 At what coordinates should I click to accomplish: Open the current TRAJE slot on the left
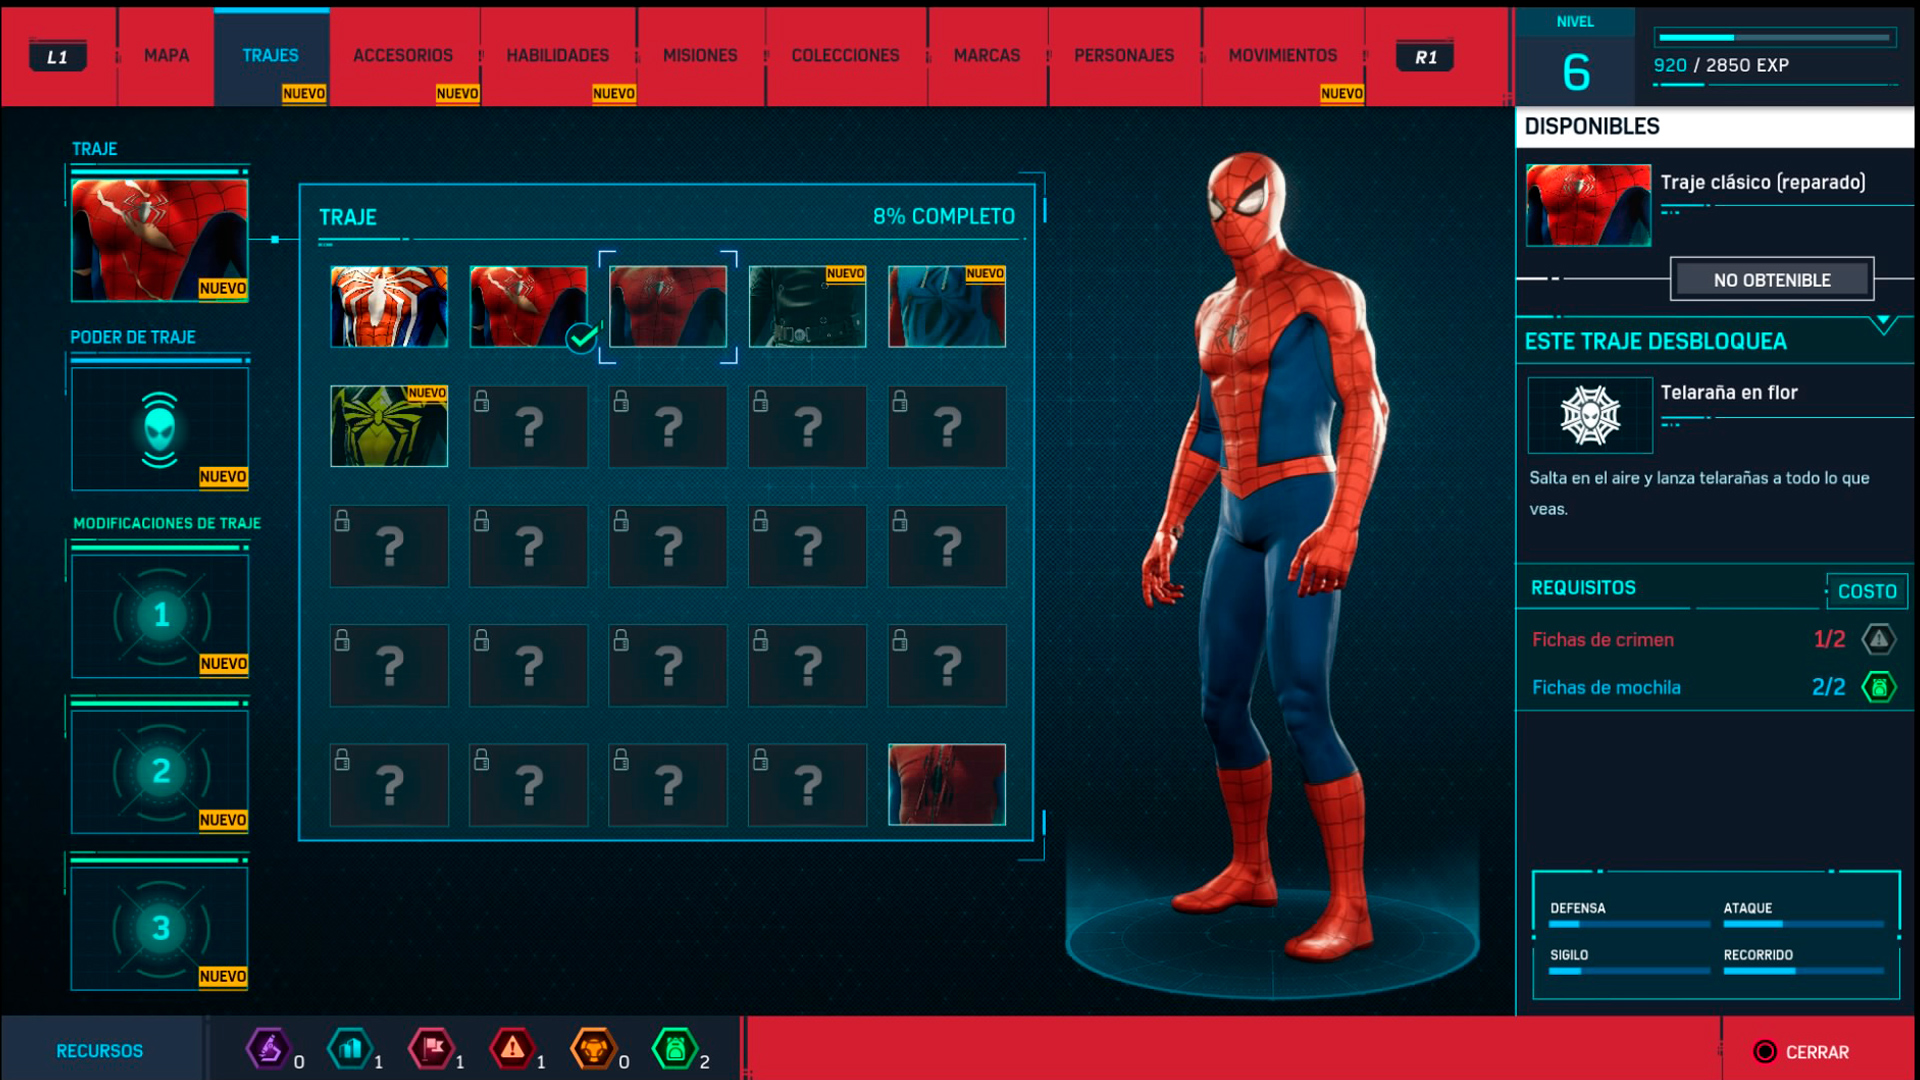point(160,240)
